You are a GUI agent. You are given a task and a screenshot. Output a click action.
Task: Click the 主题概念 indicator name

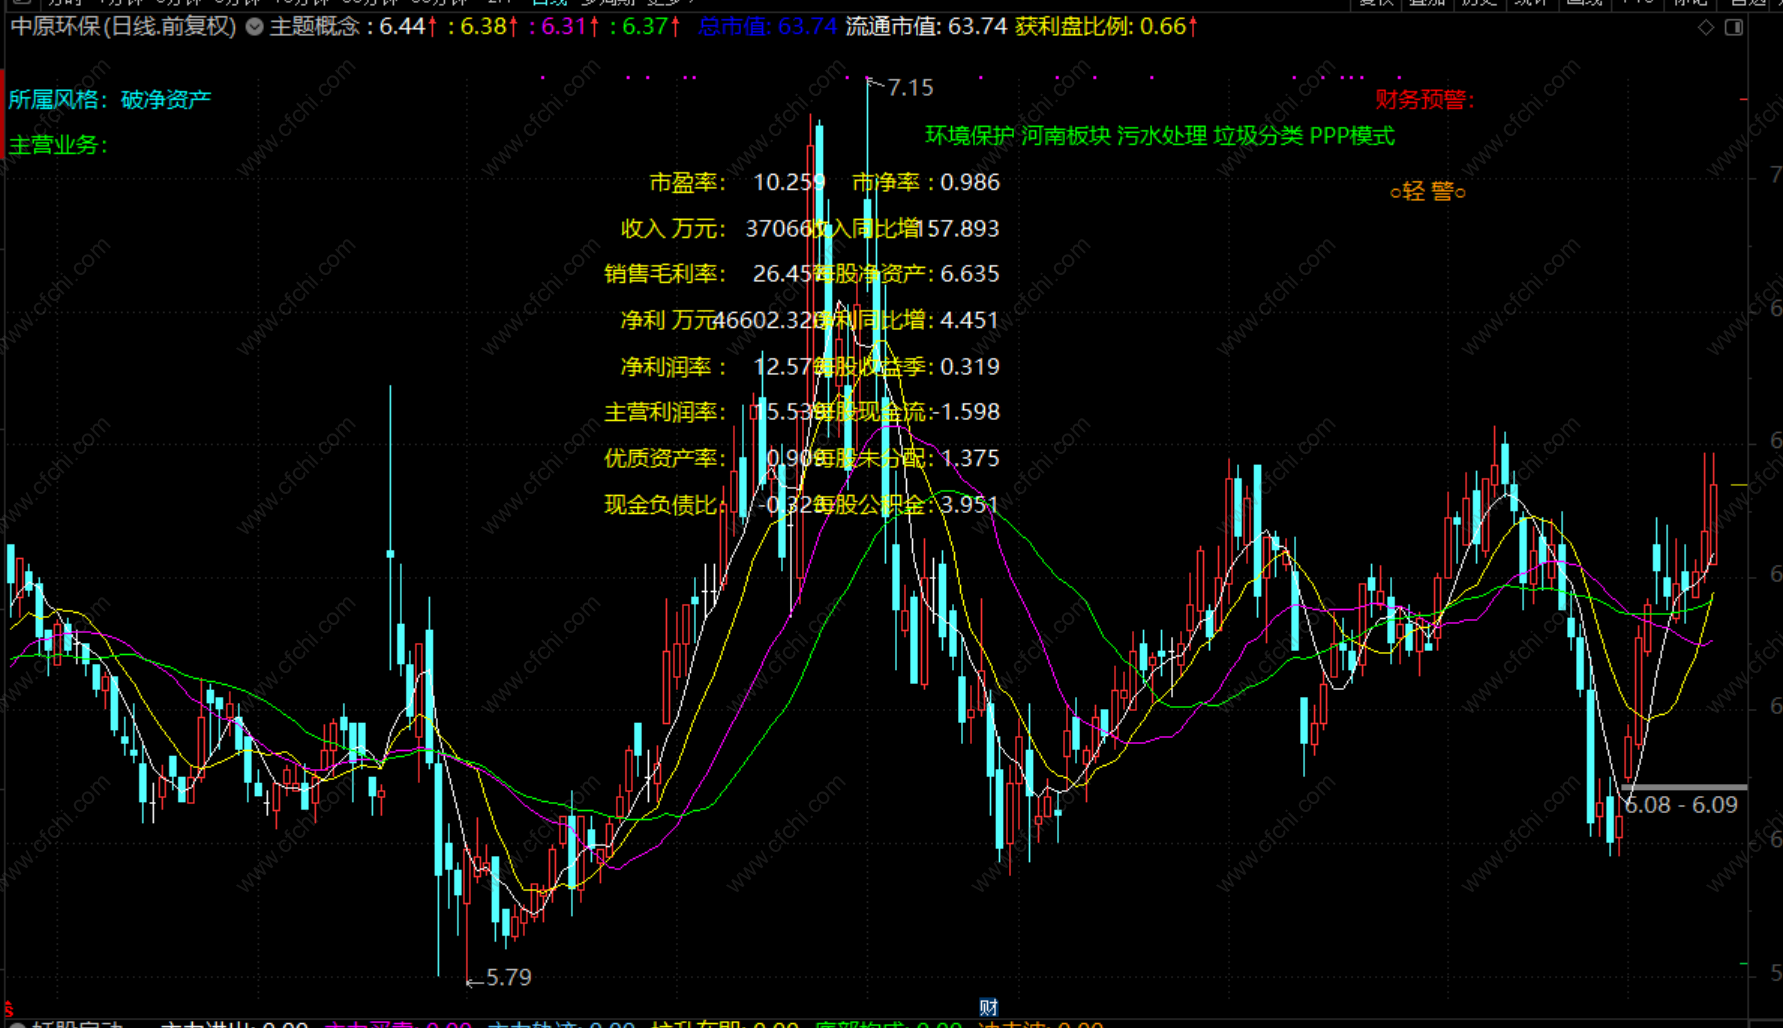click(314, 26)
